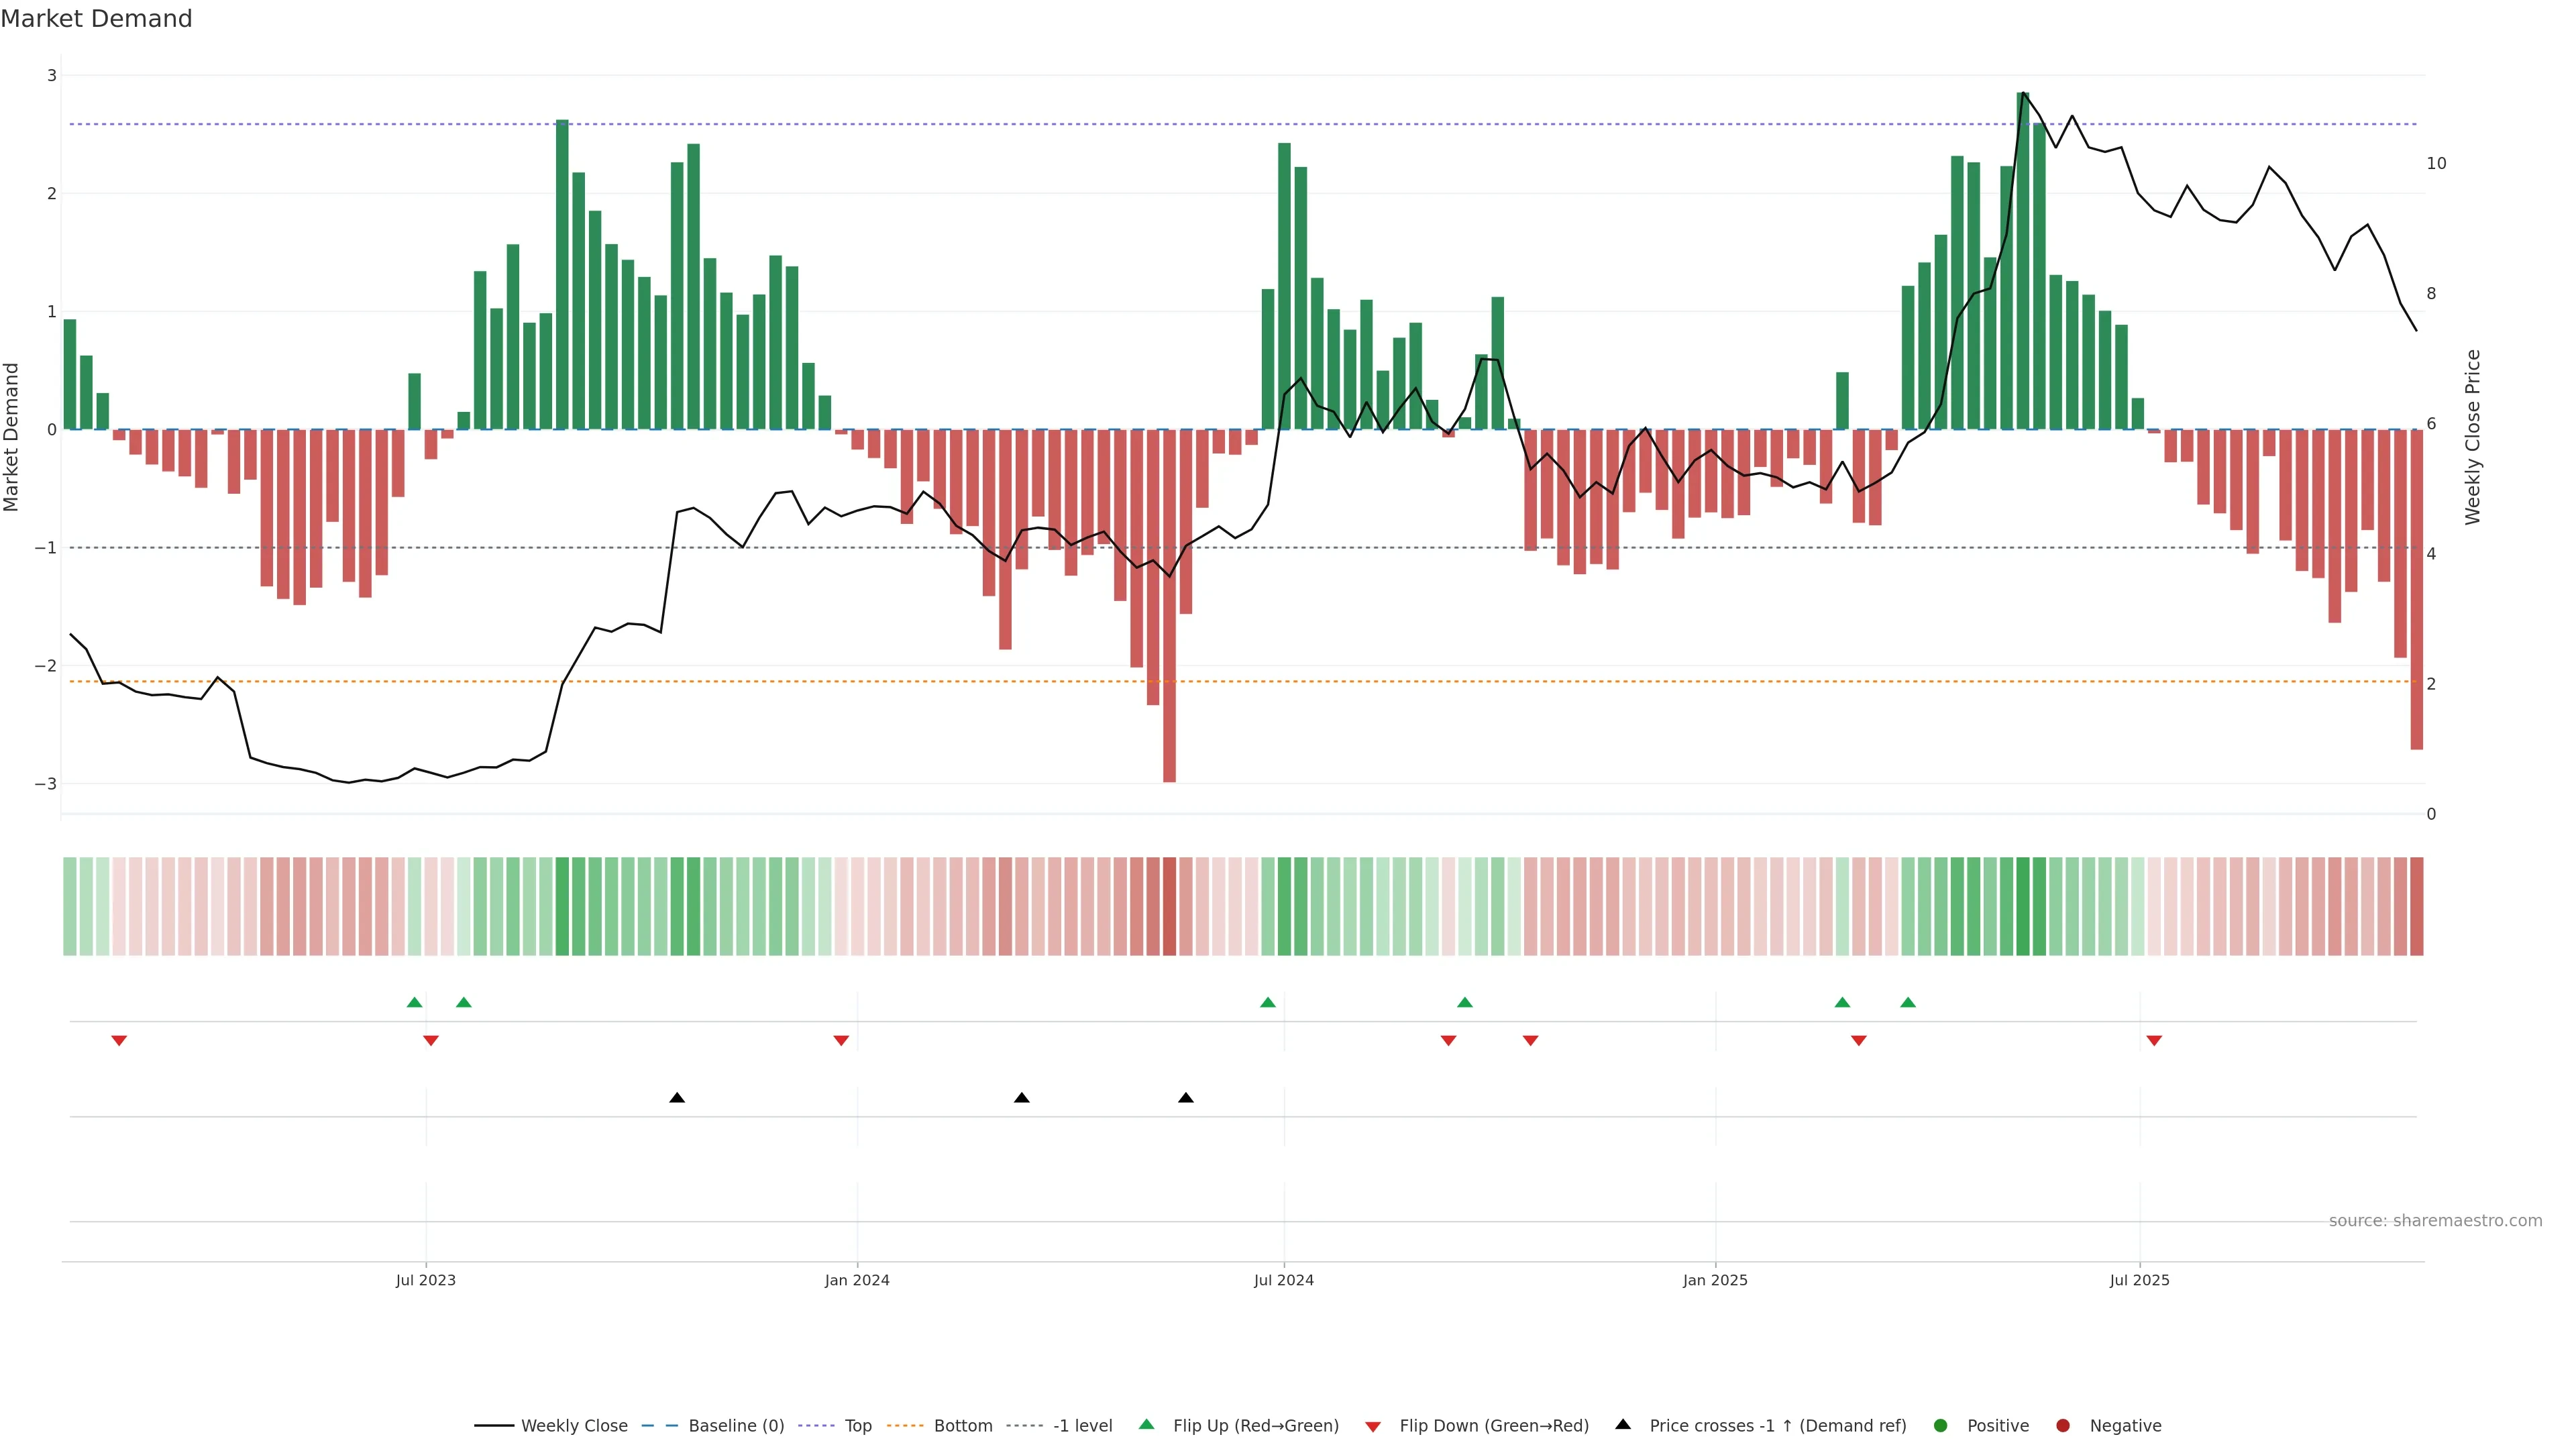
Task: Click the Jul 2025 x-axis label
Action: (x=2139, y=1280)
